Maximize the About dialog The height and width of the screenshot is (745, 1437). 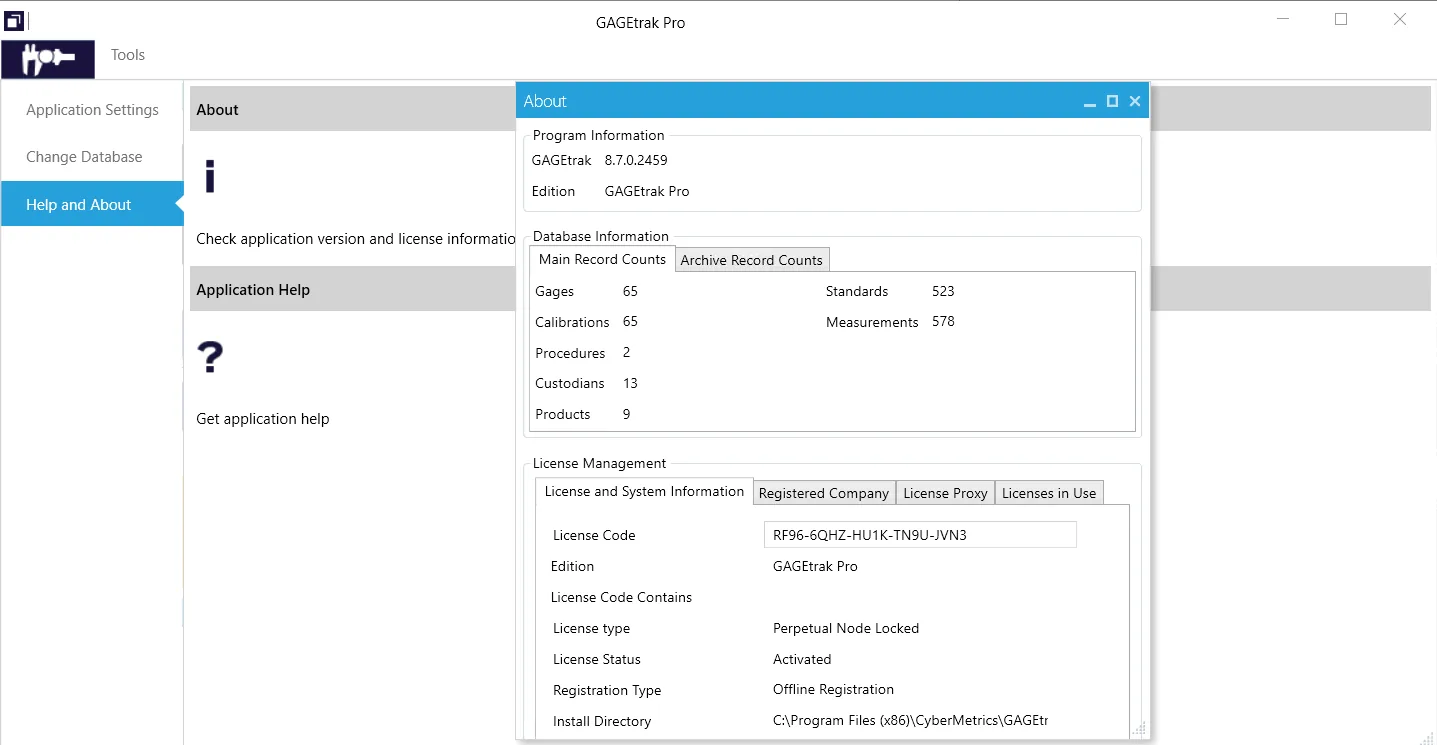(1112, 101)
